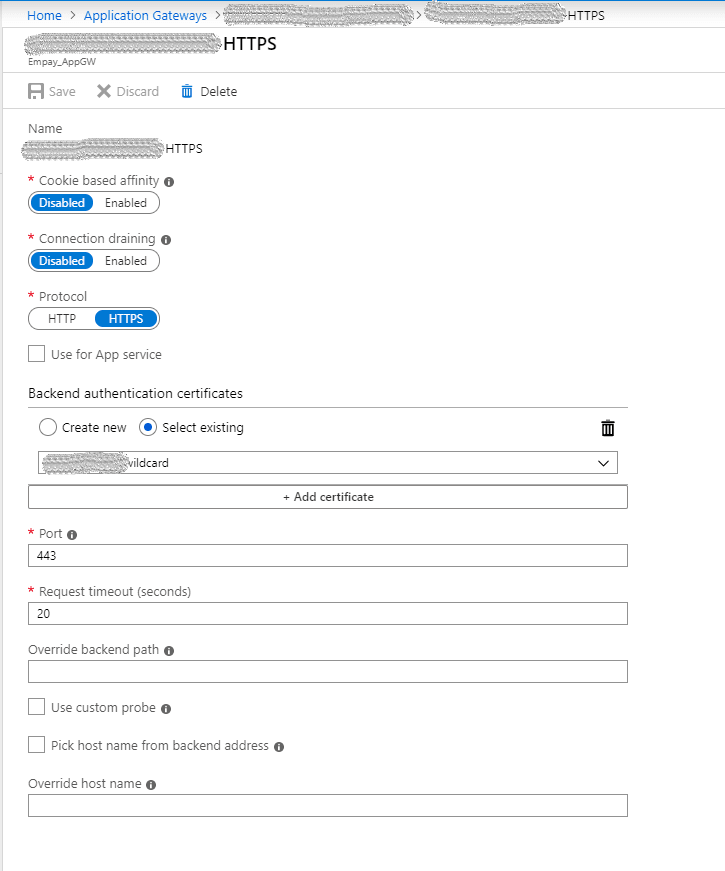Image resolution: width=725 pixels, height=871 pixels.
Task: Go to Home from the breadcrumb
Action: point(44,15)
